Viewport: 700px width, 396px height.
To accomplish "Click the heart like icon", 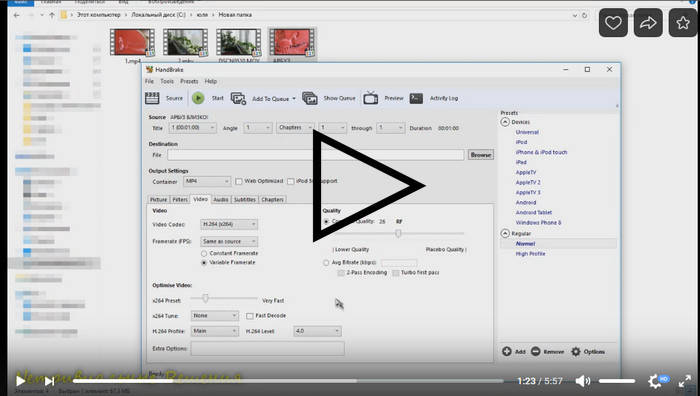I will click(x=613, y=22).
